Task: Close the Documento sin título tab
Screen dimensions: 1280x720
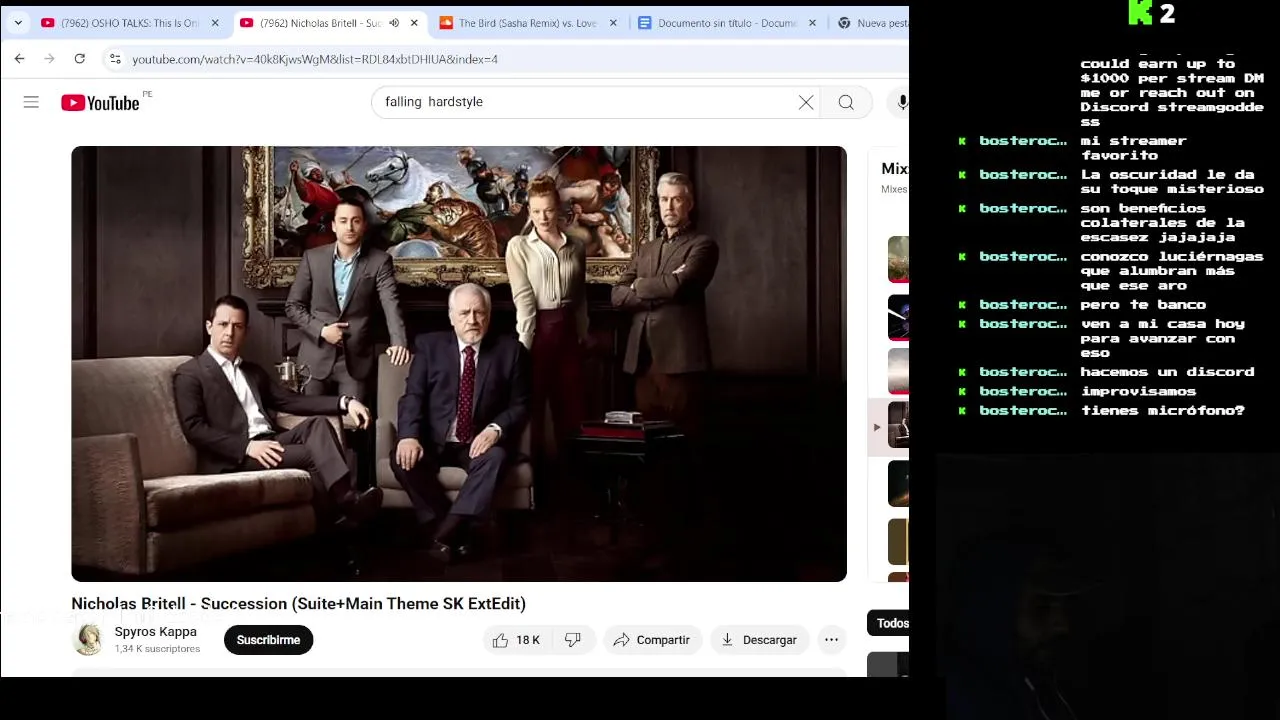Action: coord(812,23)
